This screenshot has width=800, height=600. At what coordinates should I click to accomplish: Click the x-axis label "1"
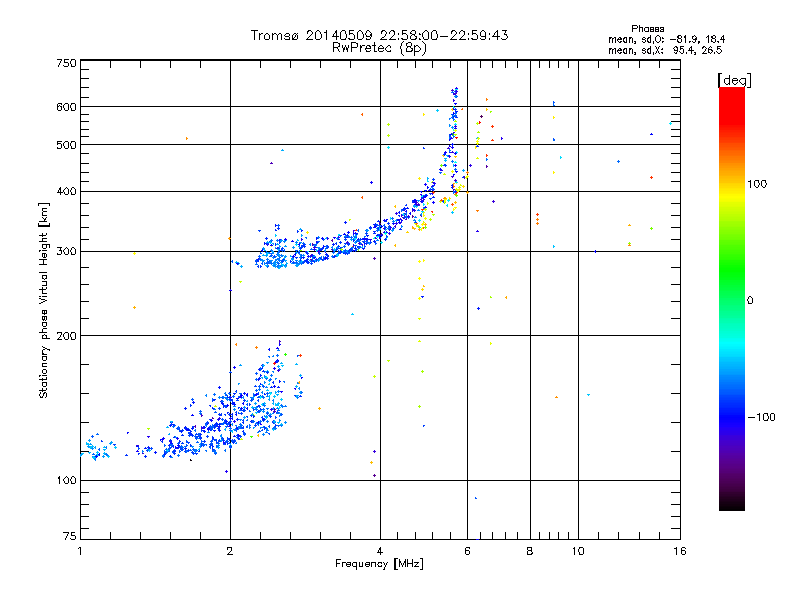80,551
